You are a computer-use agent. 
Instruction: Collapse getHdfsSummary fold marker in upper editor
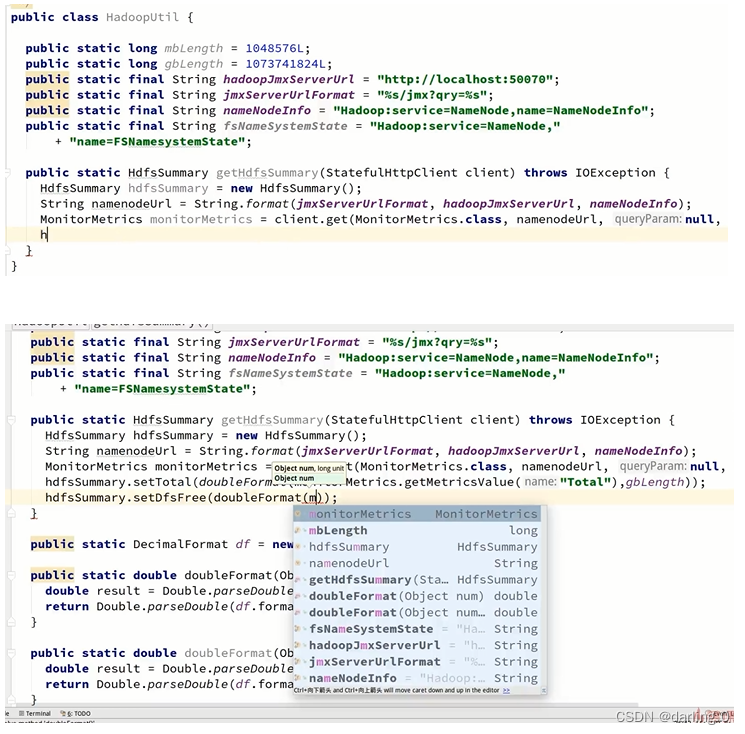(7, 173)
